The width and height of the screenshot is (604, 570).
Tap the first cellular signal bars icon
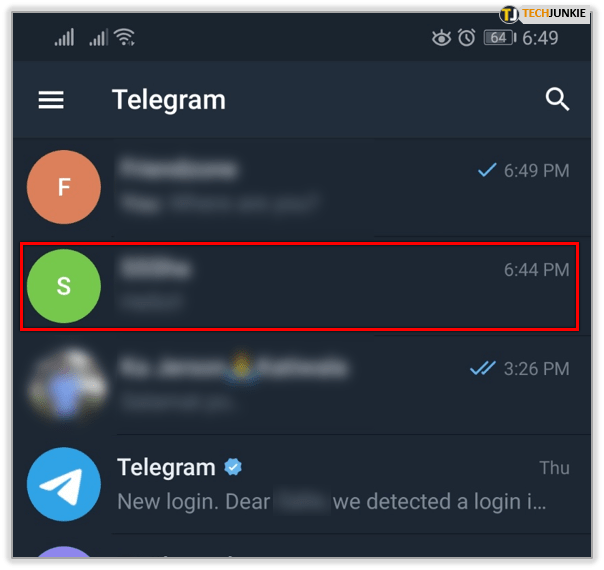64,37
